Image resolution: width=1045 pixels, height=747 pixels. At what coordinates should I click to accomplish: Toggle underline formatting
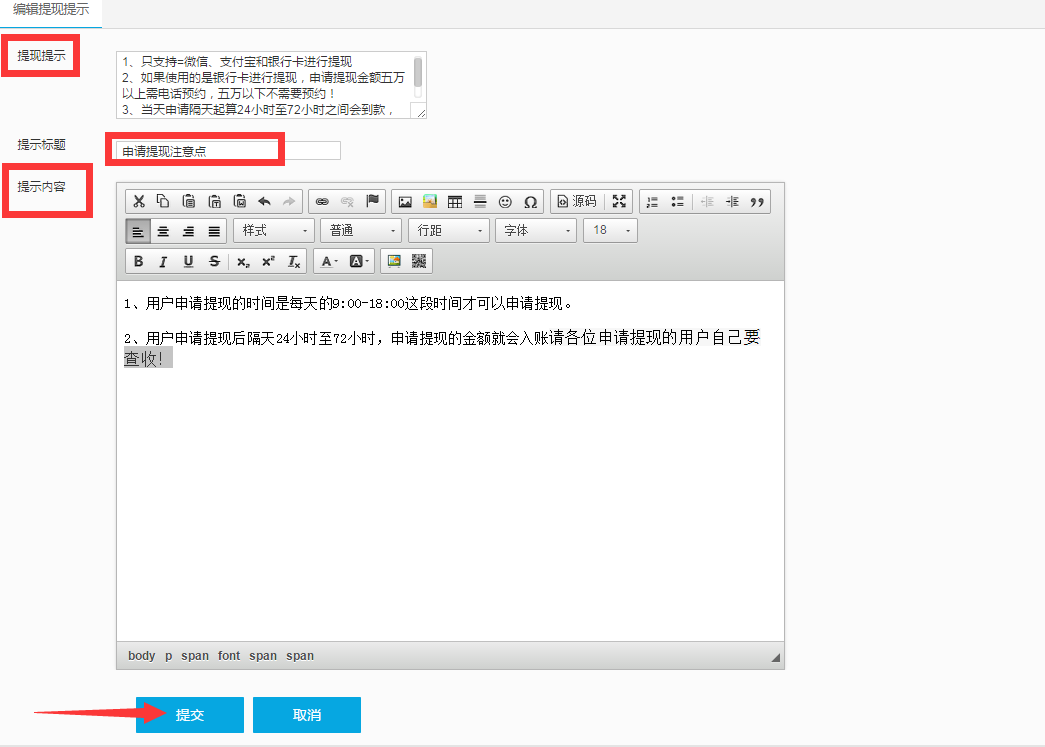click(188, 261)
